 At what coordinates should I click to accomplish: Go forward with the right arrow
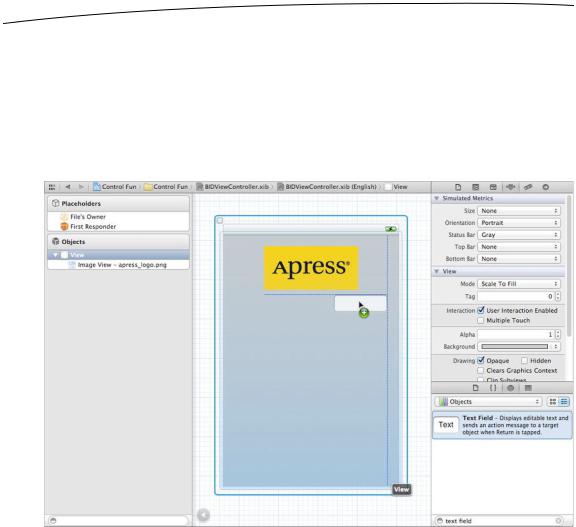point(81,187)
